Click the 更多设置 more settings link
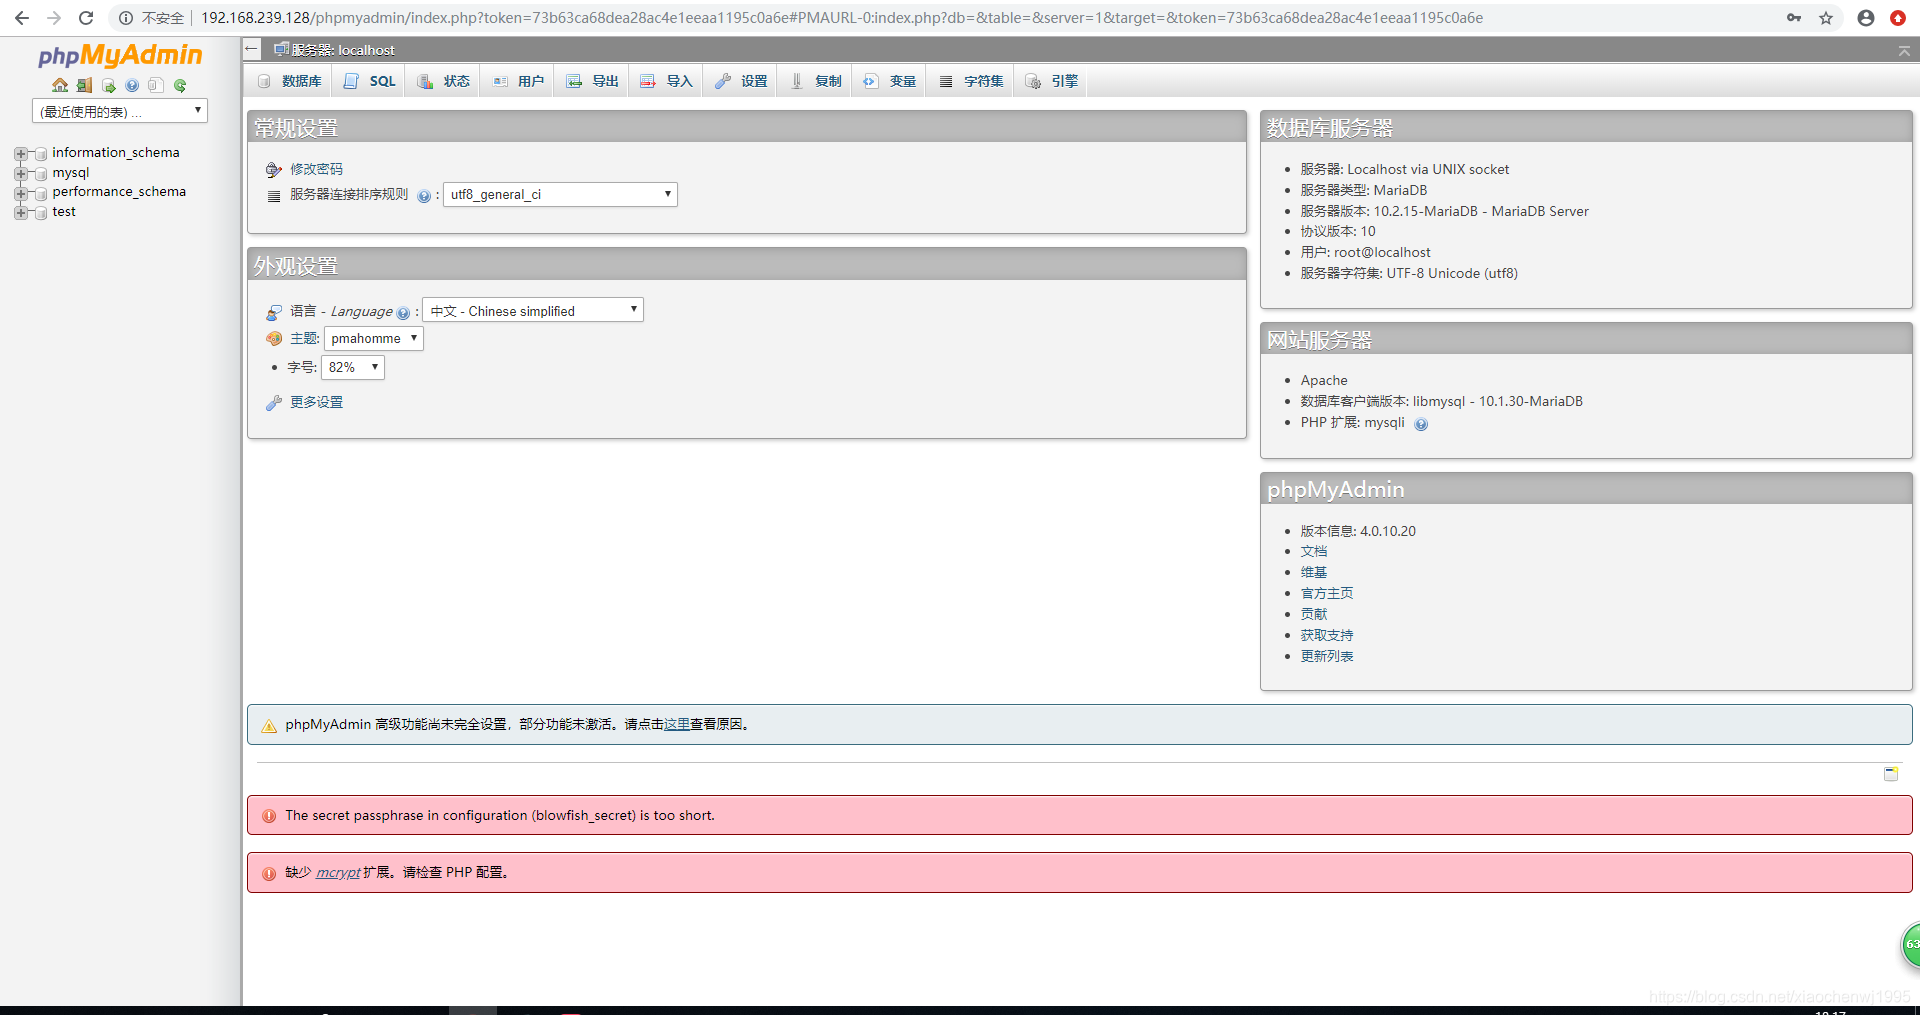 coord(316,402)
